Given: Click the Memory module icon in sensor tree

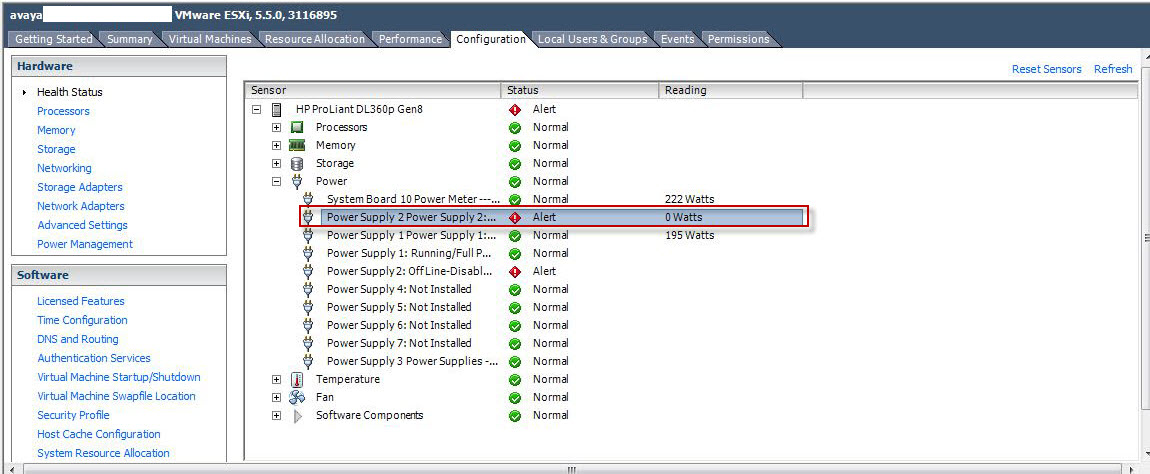Looking at the screenshot, I should (297, 145).
